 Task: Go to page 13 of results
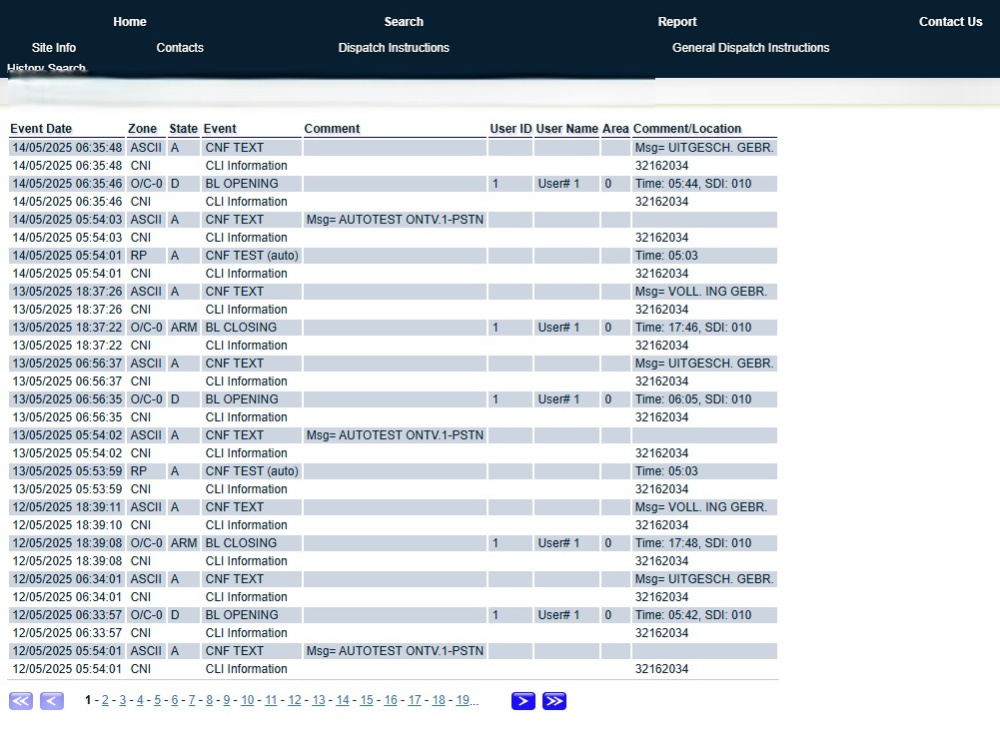(319, 700)
